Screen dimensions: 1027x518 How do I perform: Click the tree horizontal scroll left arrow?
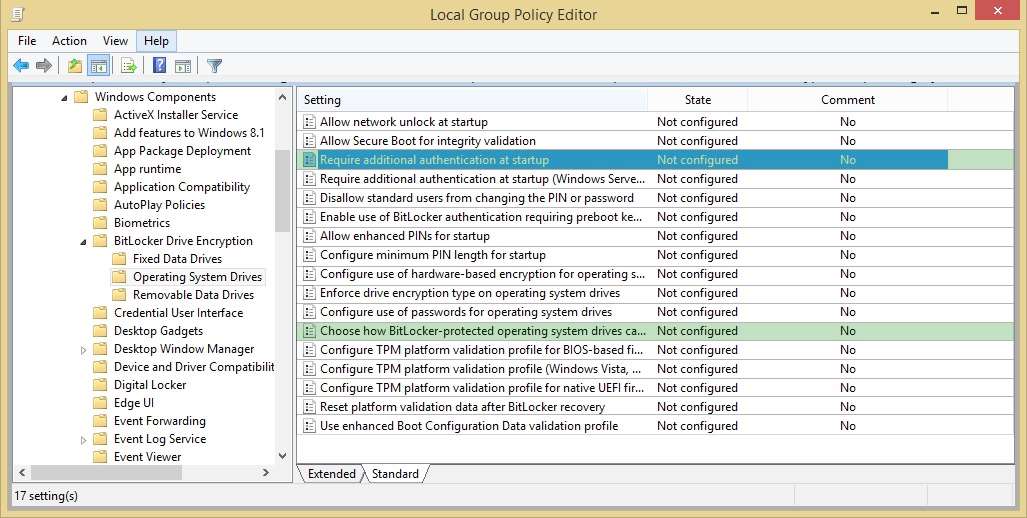click(22, 472)
